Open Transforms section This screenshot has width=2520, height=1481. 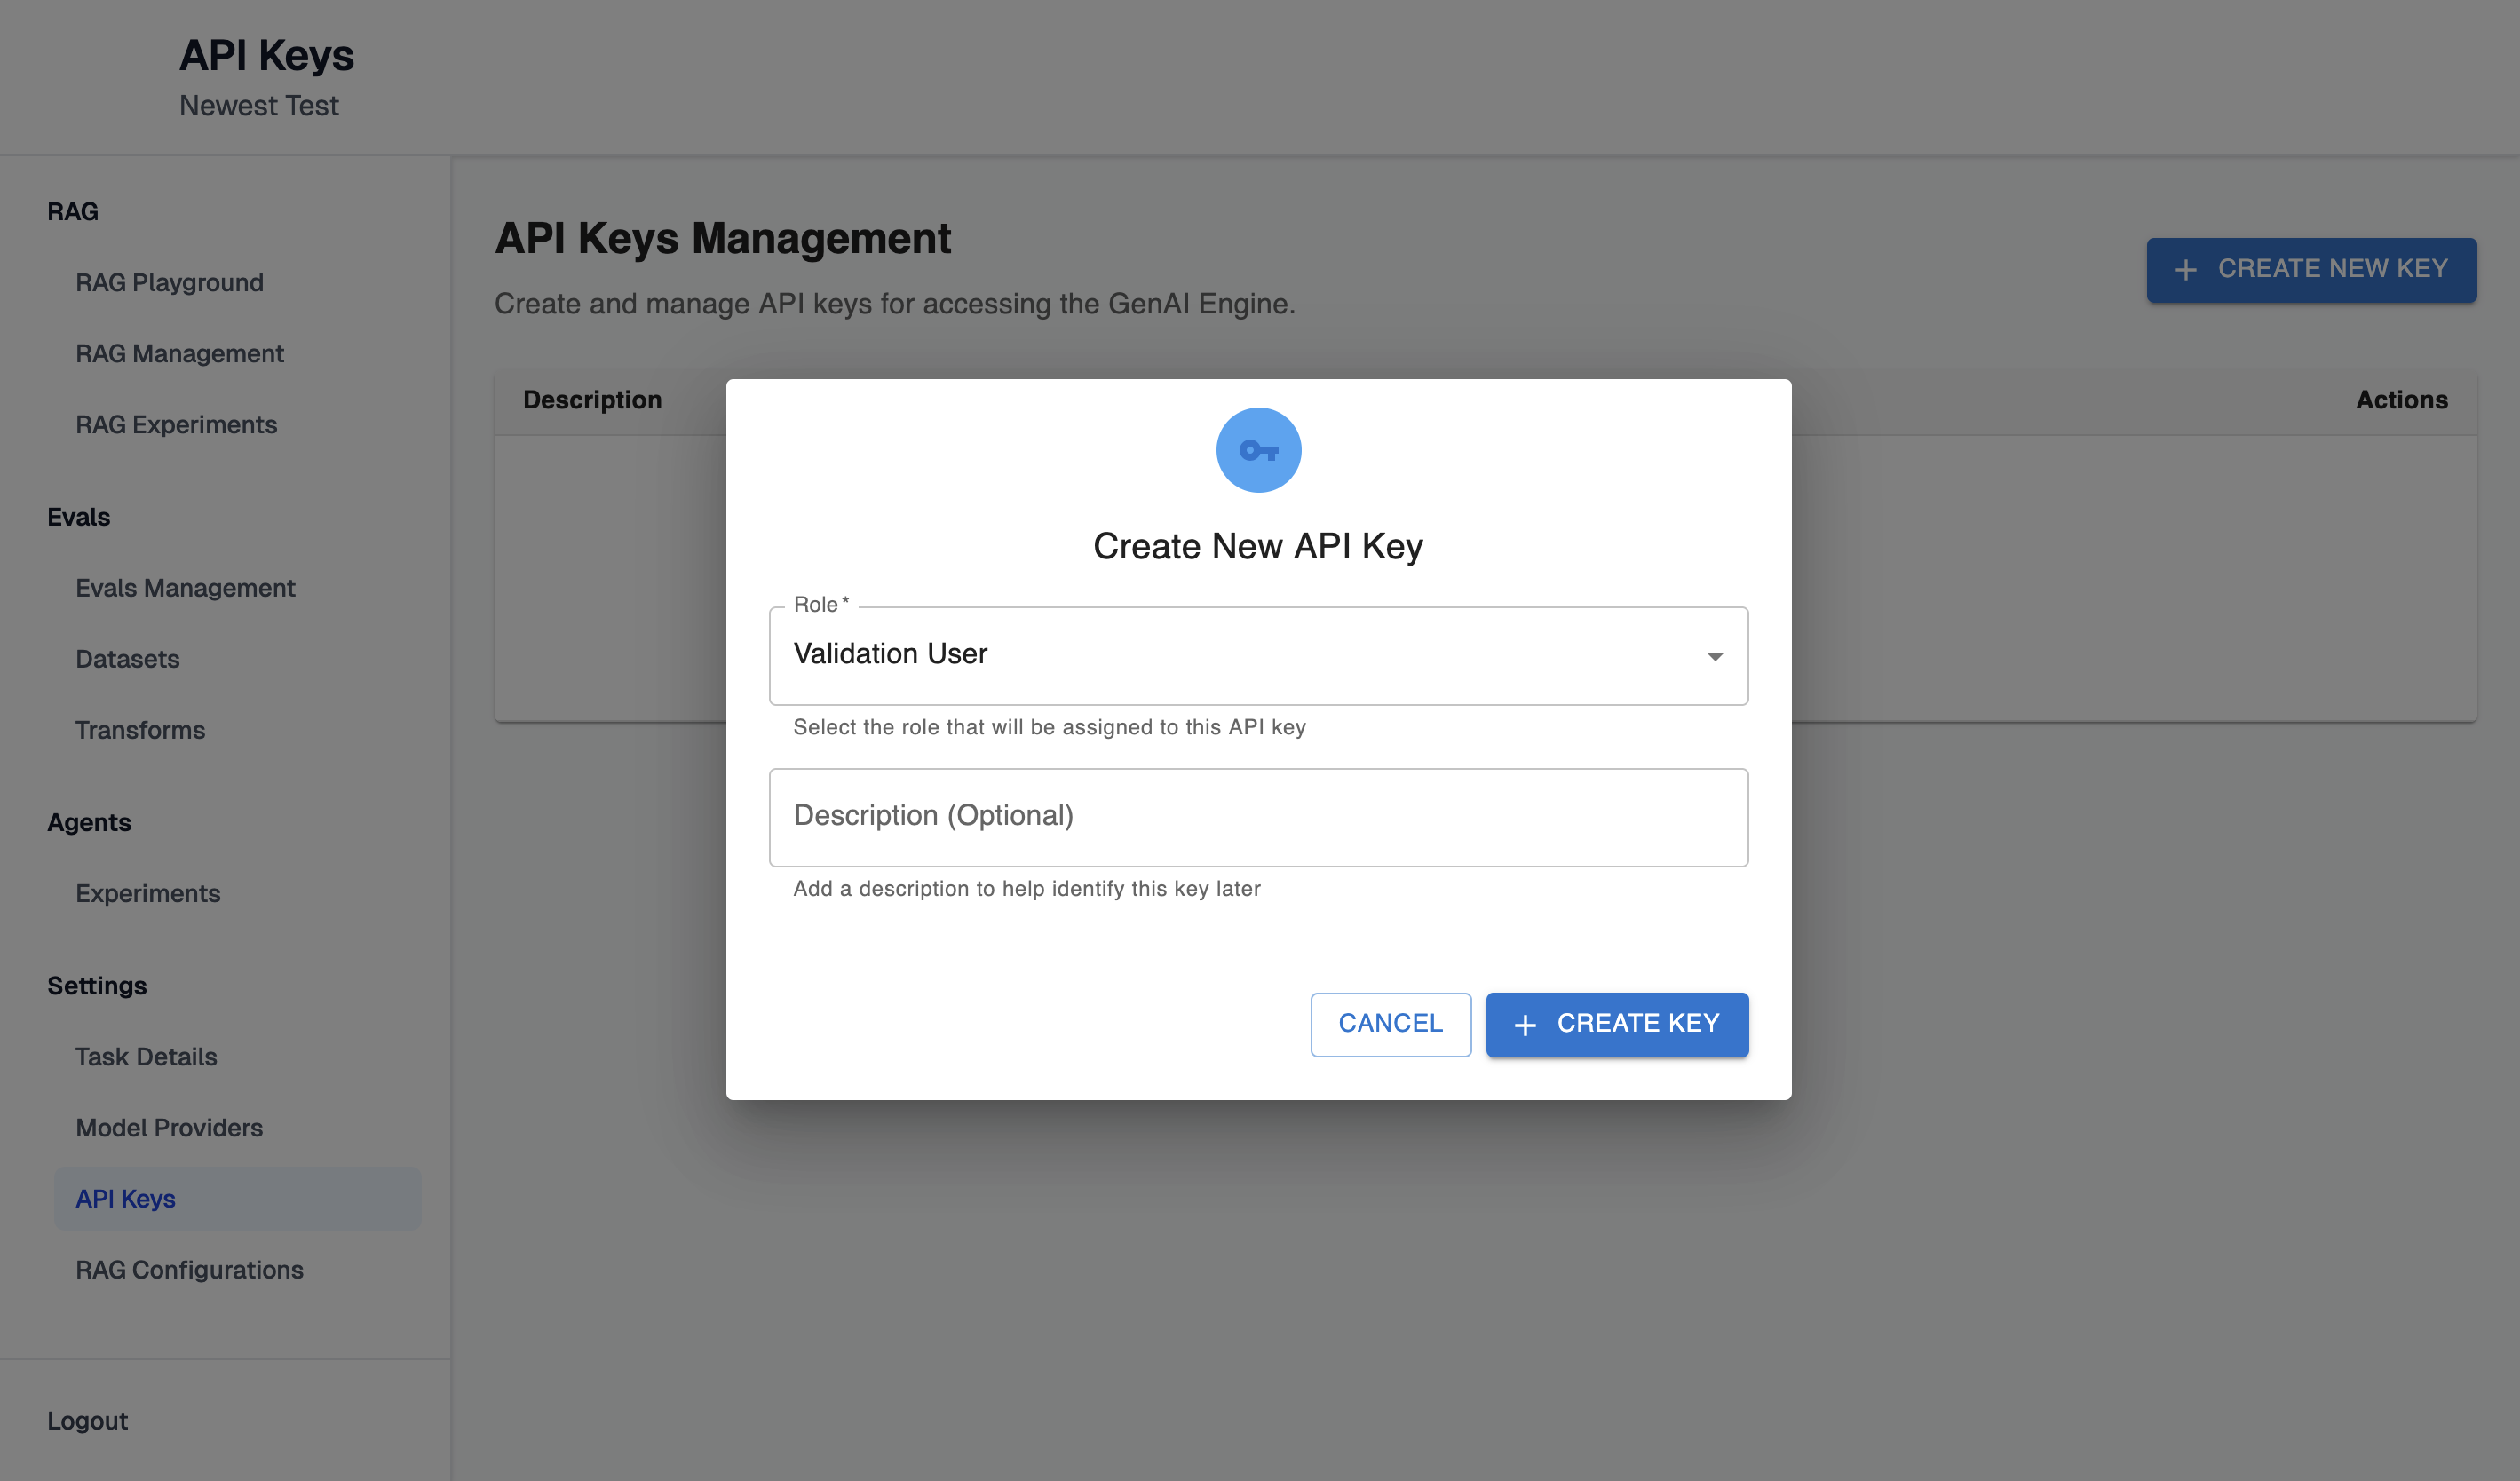[140, 730]
